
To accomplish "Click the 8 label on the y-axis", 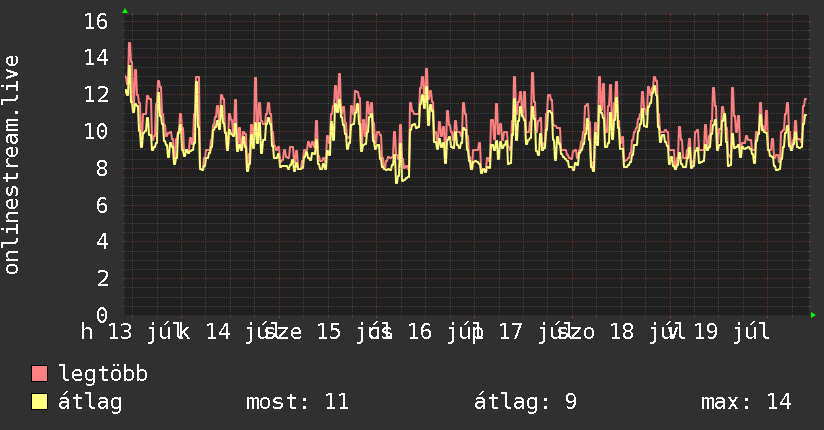I will [x=102, y=168].
